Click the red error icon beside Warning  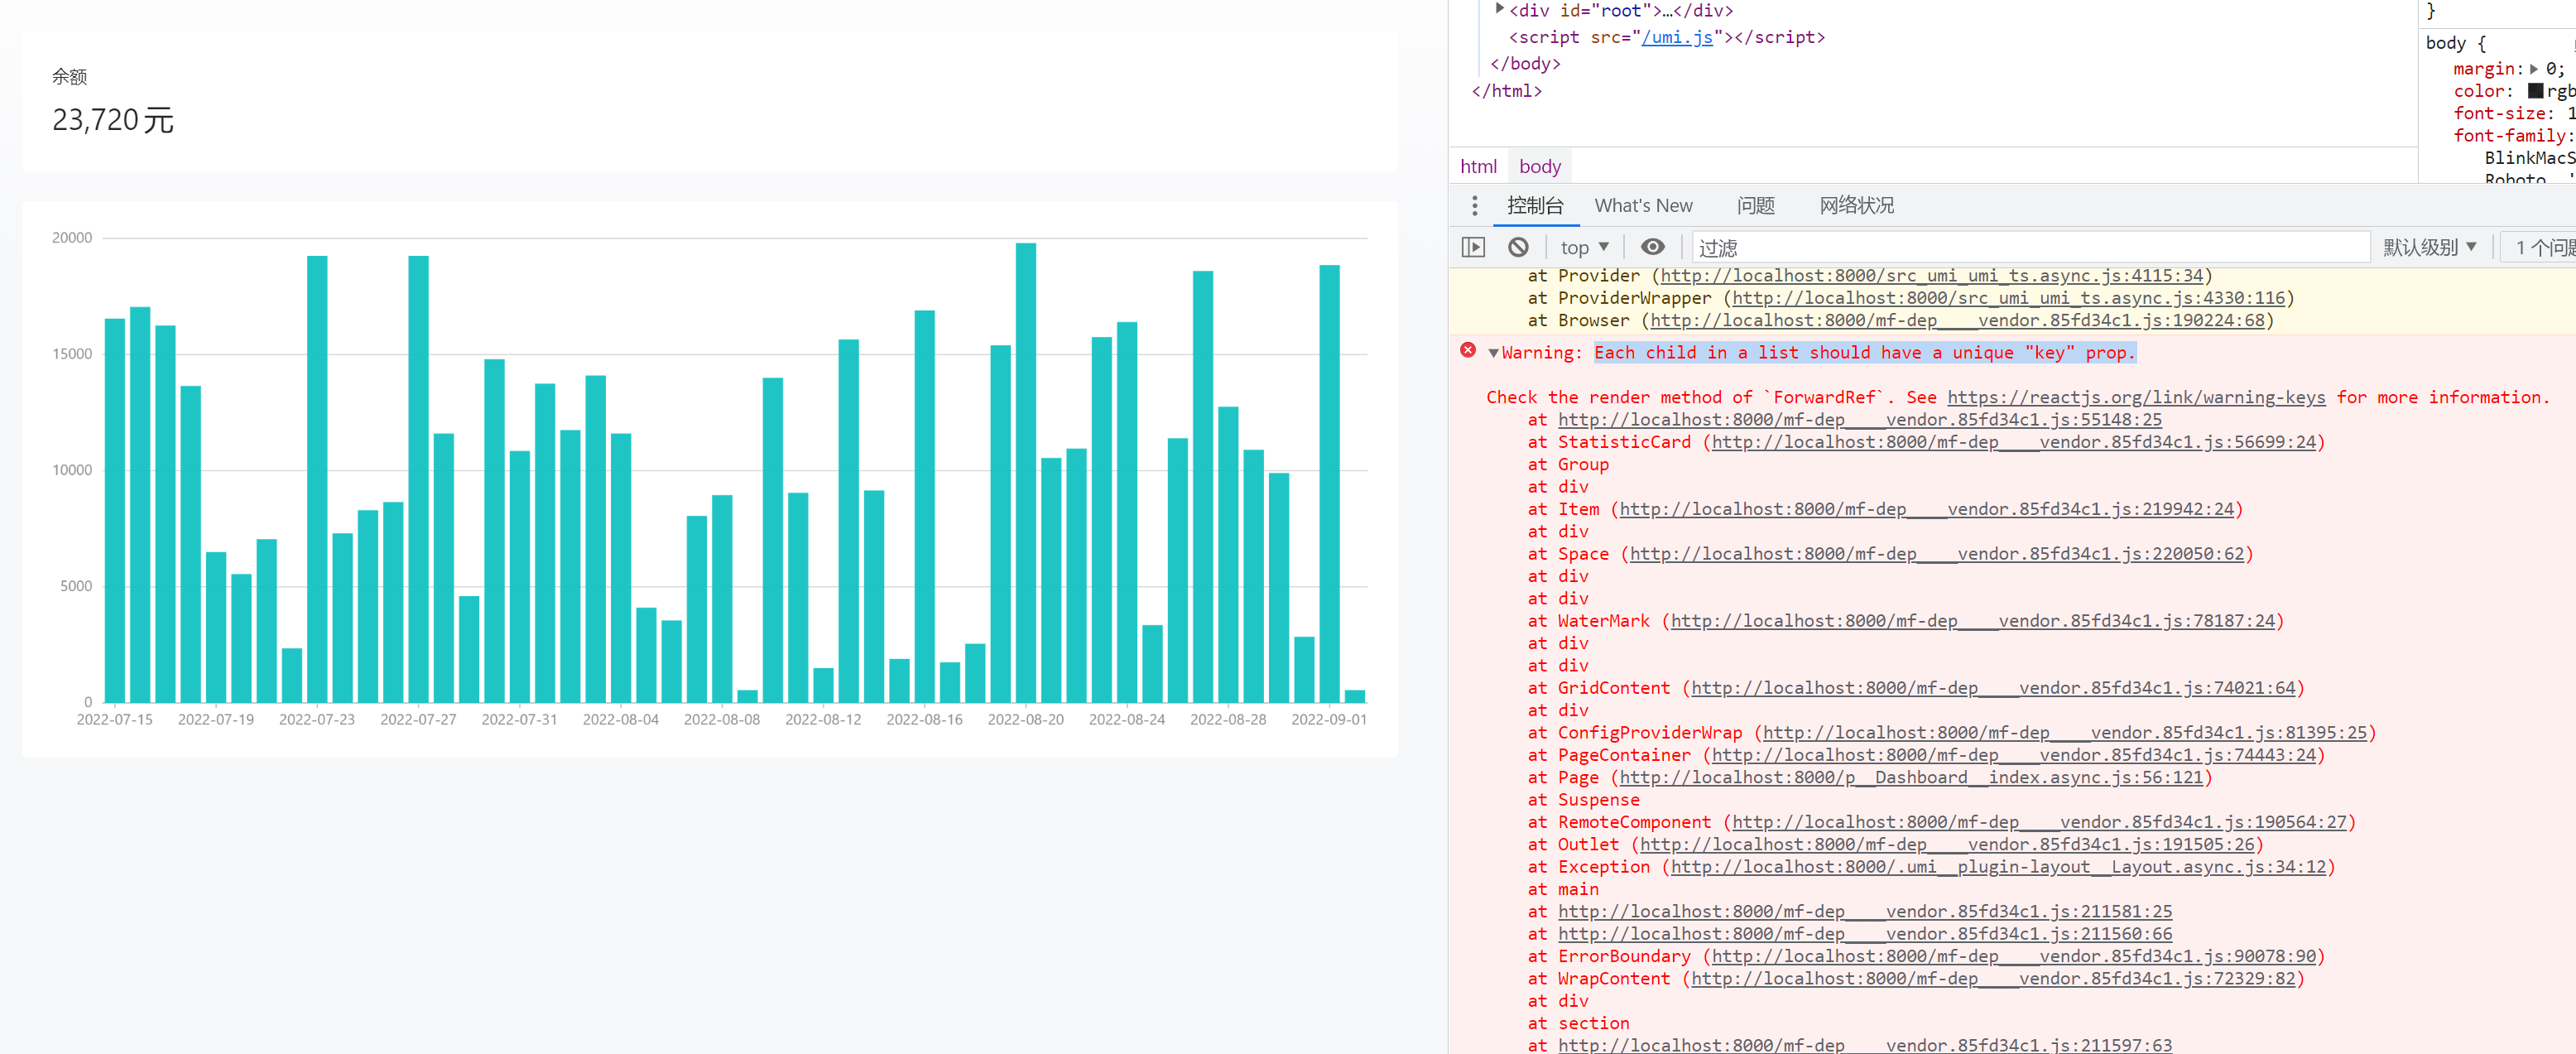pos(1468,350)
